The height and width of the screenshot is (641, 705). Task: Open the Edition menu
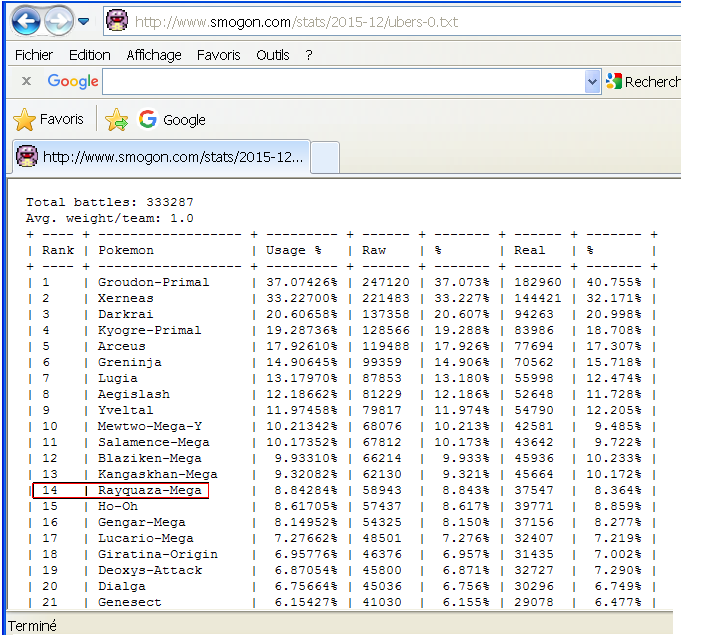90,55
